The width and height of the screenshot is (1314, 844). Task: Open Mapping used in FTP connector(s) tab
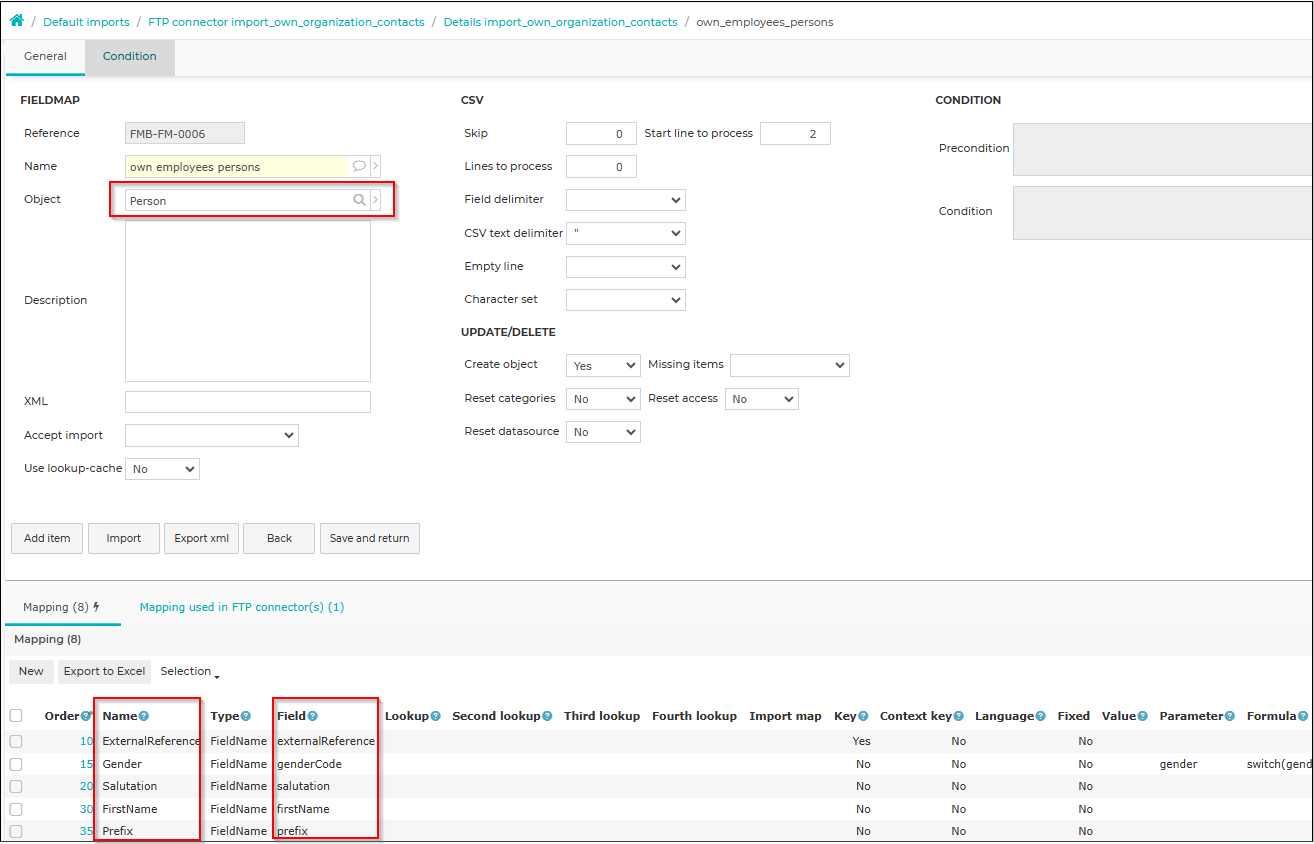(x=242, y=607)
